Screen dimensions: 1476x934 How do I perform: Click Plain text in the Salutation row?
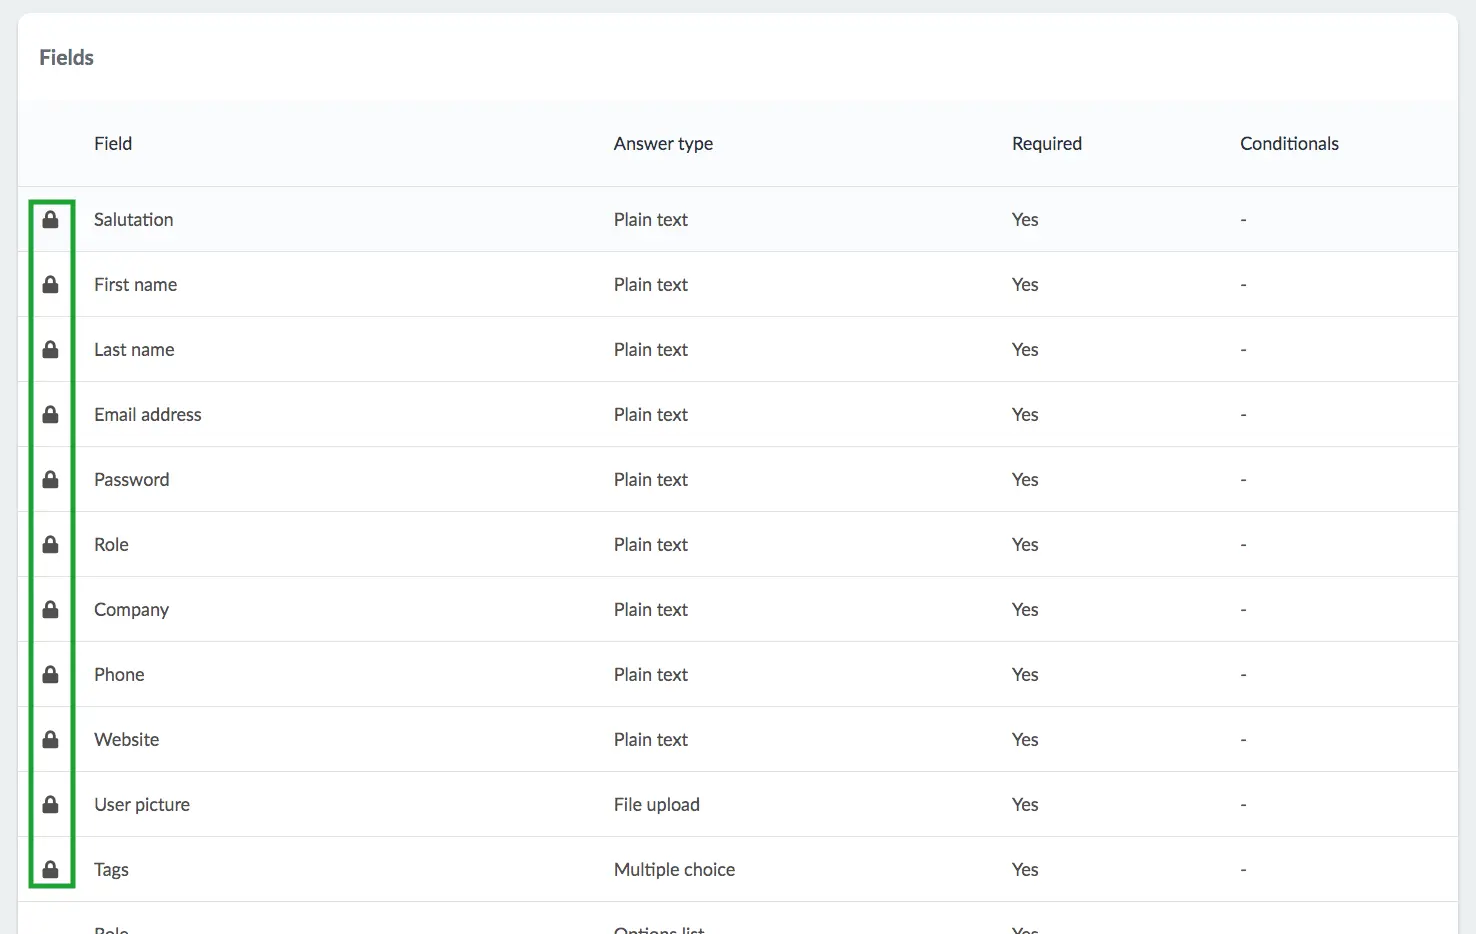click(651, 219)
